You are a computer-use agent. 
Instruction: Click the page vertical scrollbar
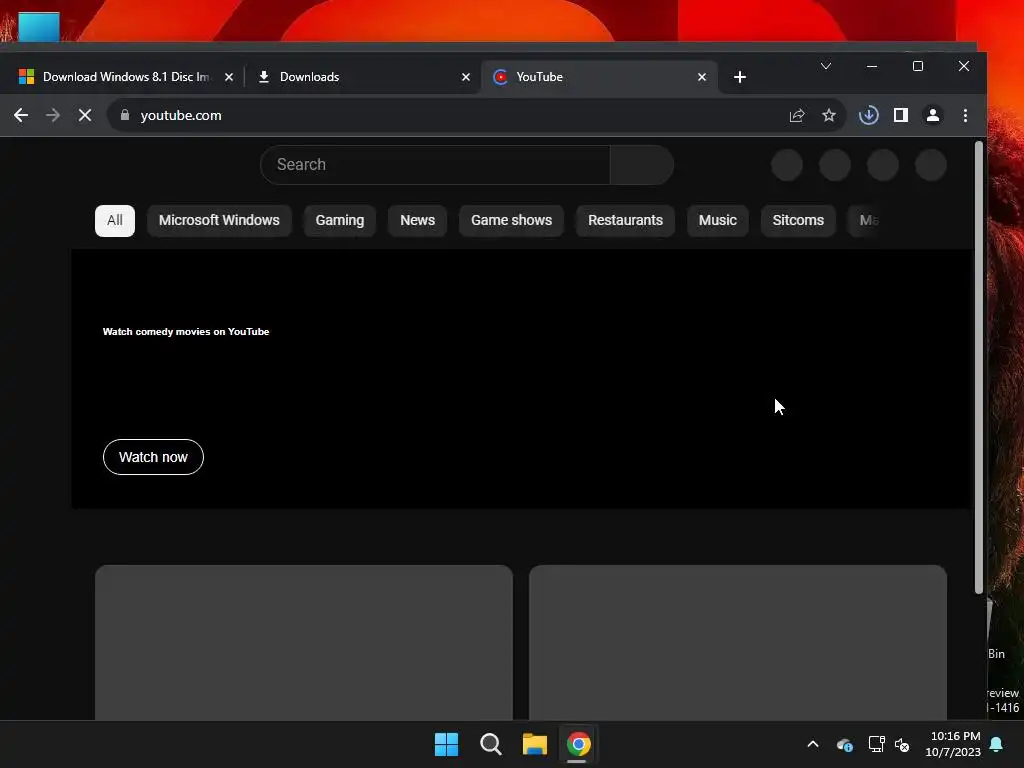[978, 368]
